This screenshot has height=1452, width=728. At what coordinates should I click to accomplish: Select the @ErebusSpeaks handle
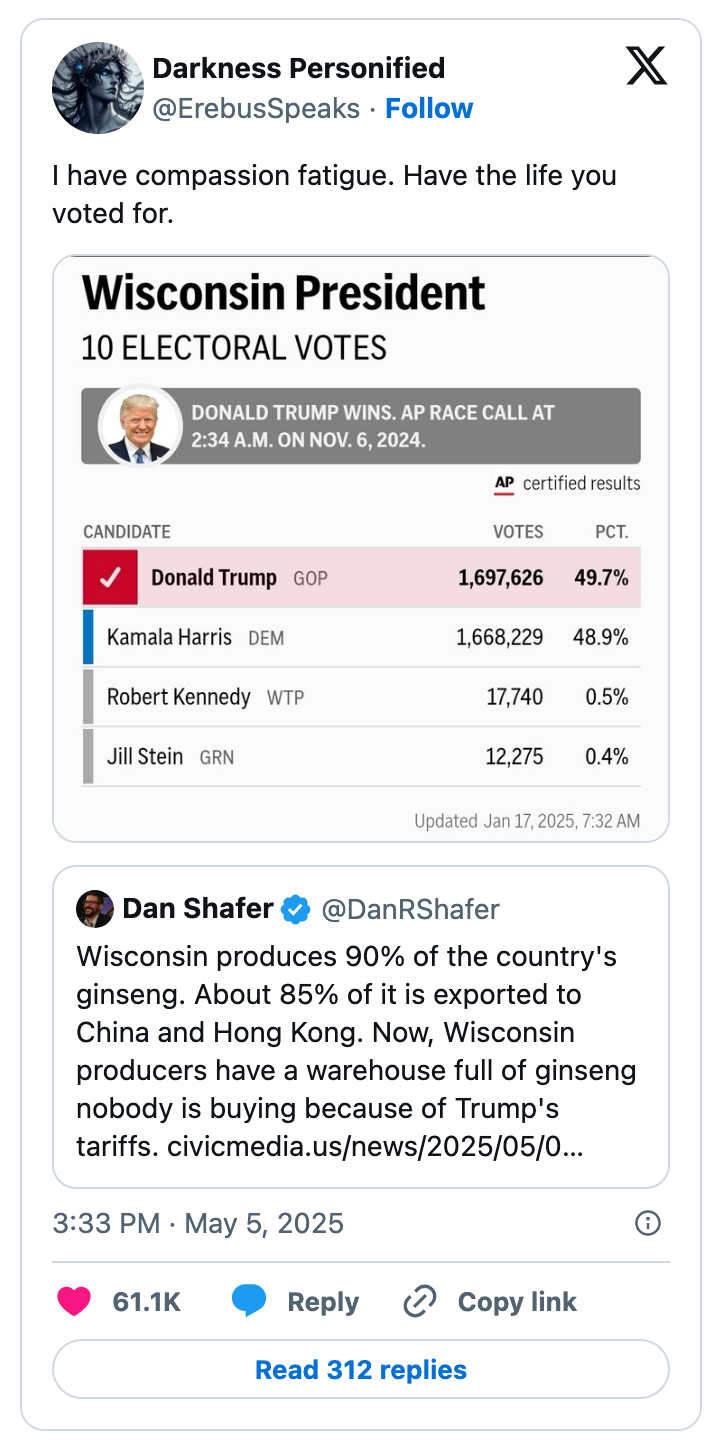(x=258, y=108)
